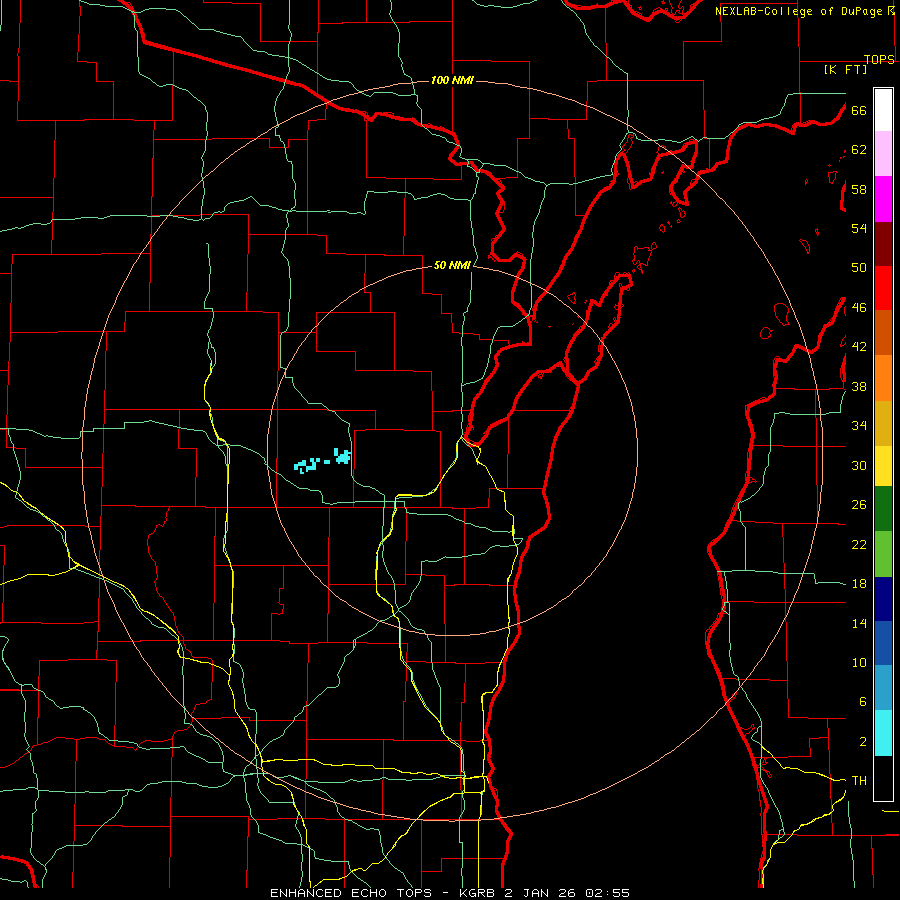Click the orange band near 38
The image size is (900, 900).
click(883, 378)
